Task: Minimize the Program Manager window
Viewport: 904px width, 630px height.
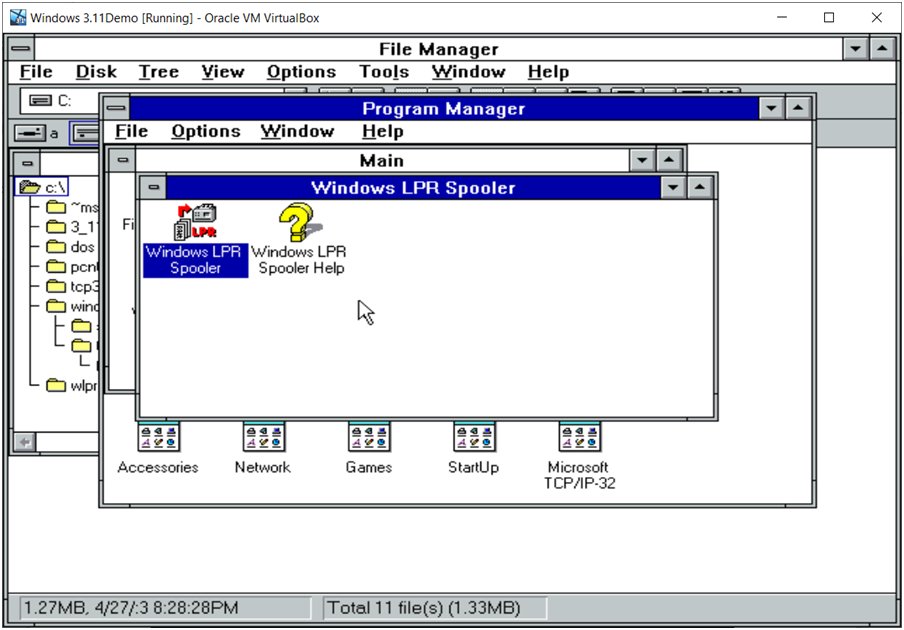Action: click(x=771, y=108)
